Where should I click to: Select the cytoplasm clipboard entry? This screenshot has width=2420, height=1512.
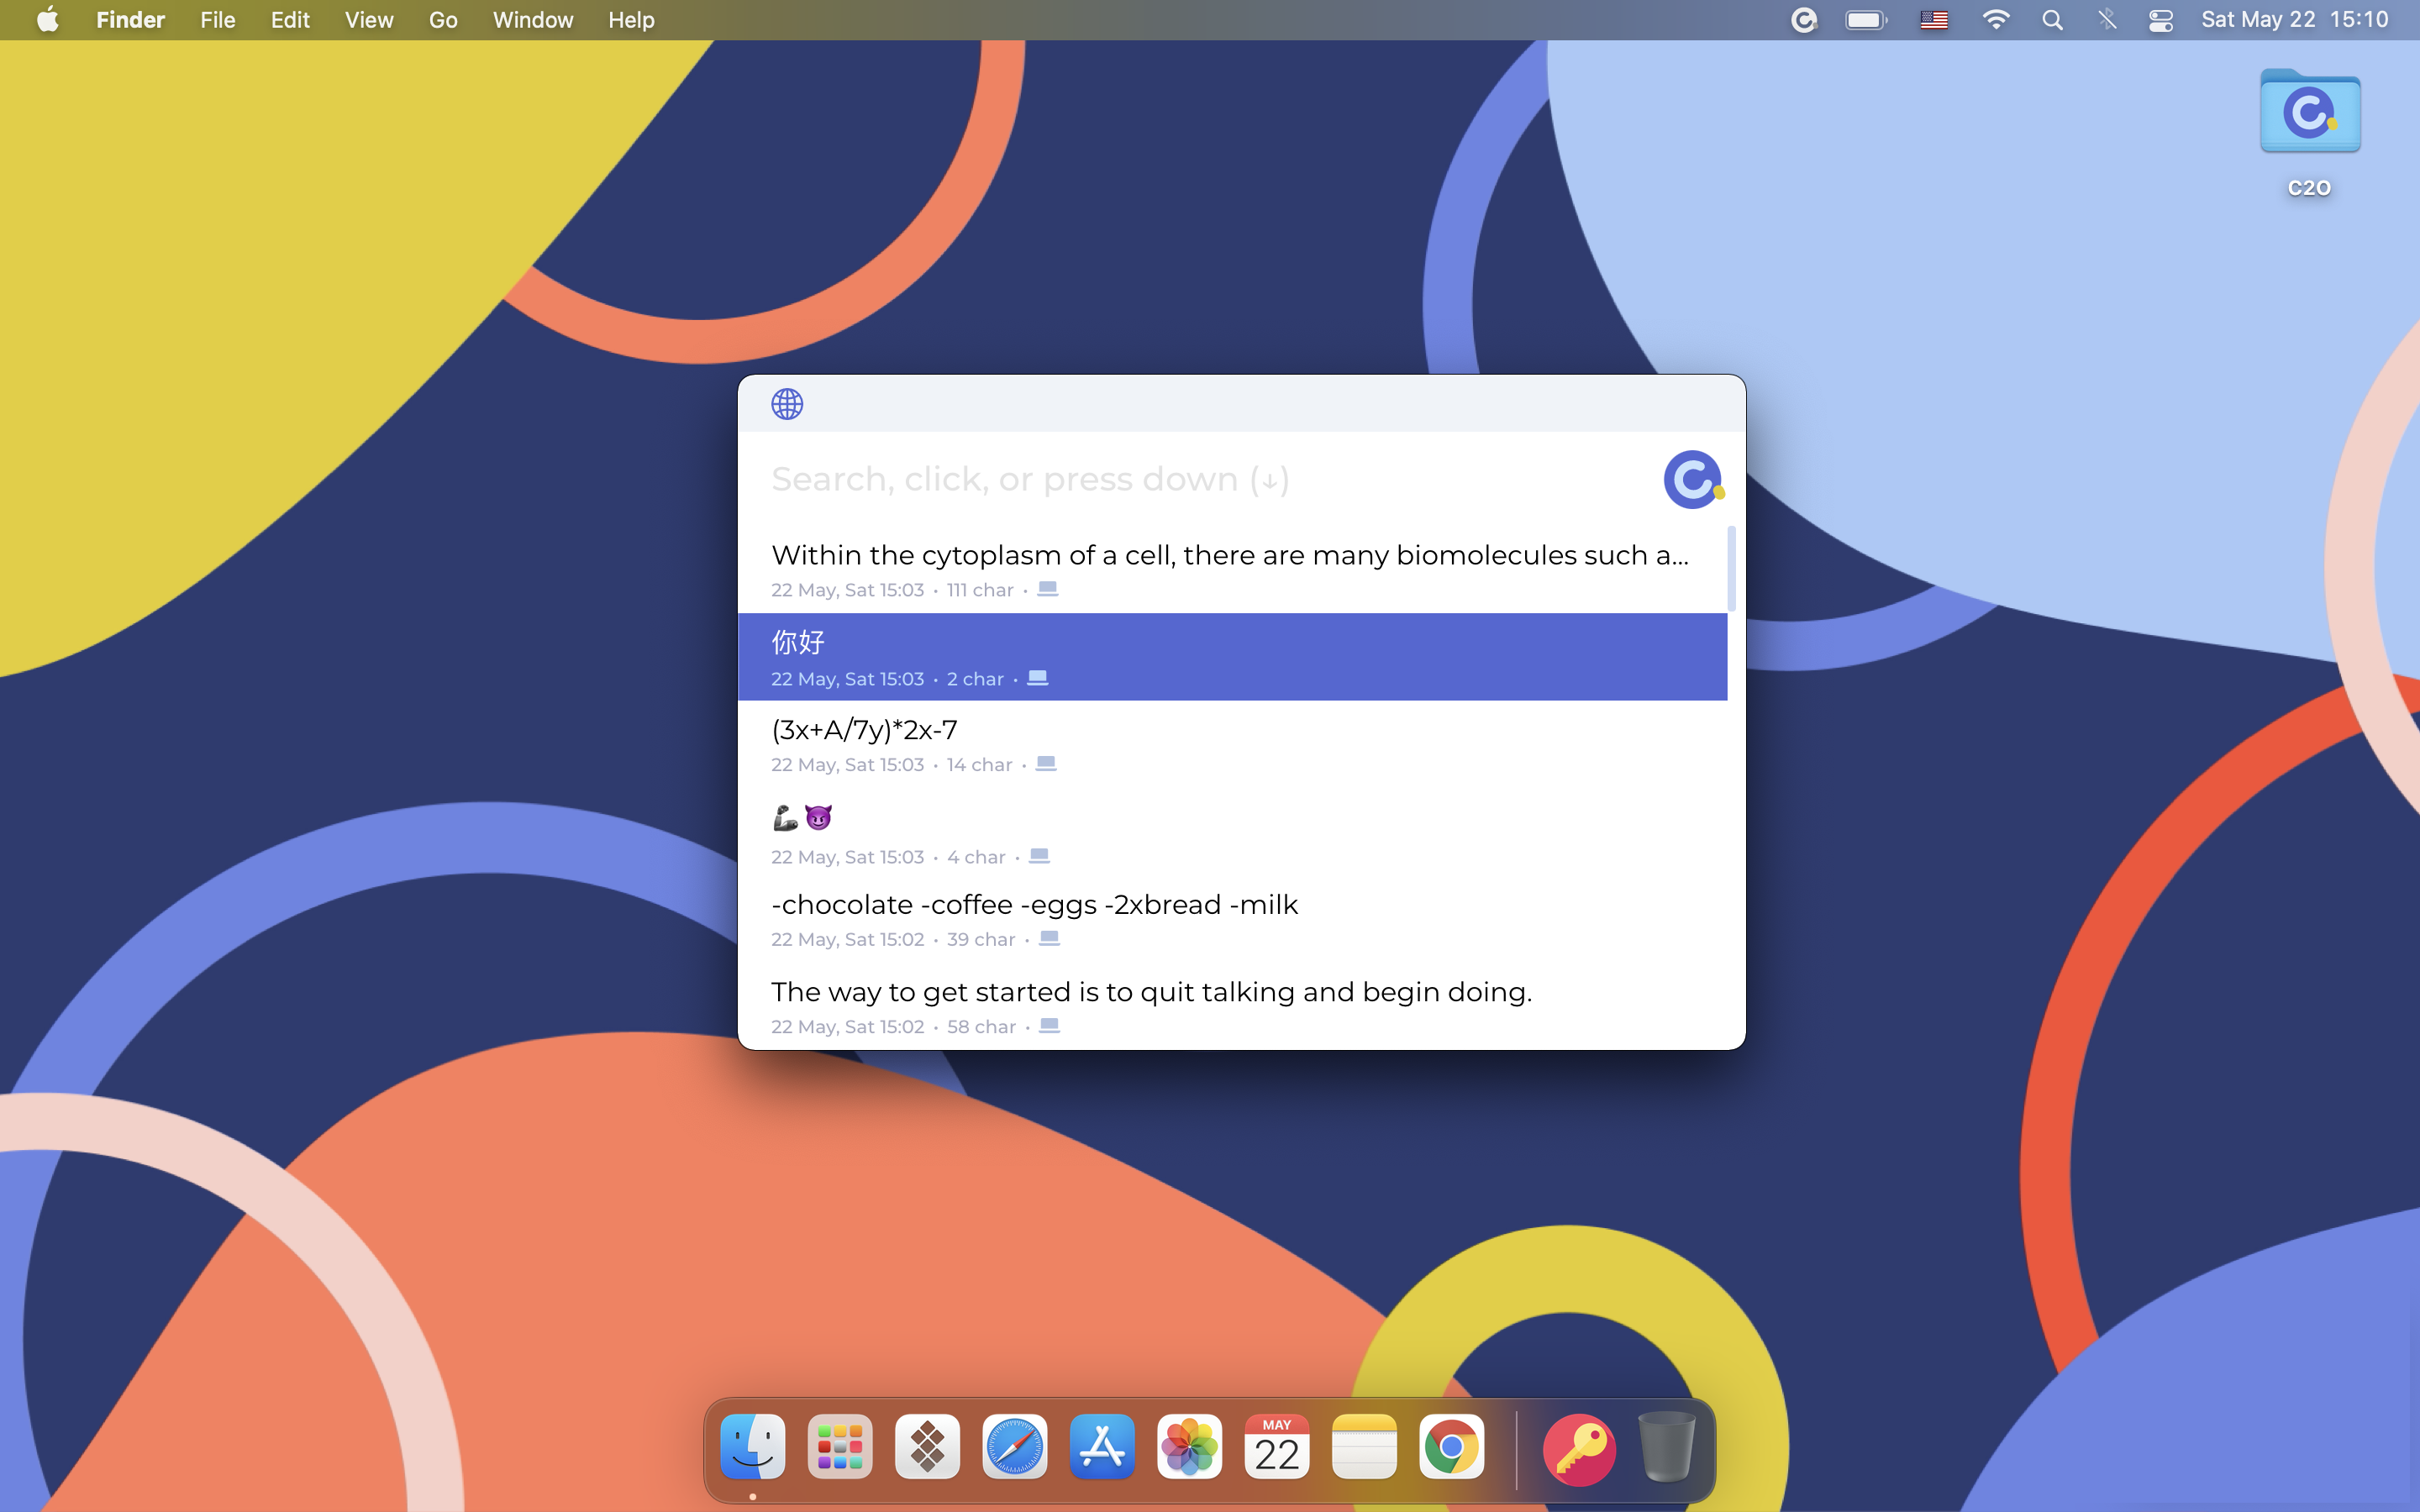[1230, 569]
